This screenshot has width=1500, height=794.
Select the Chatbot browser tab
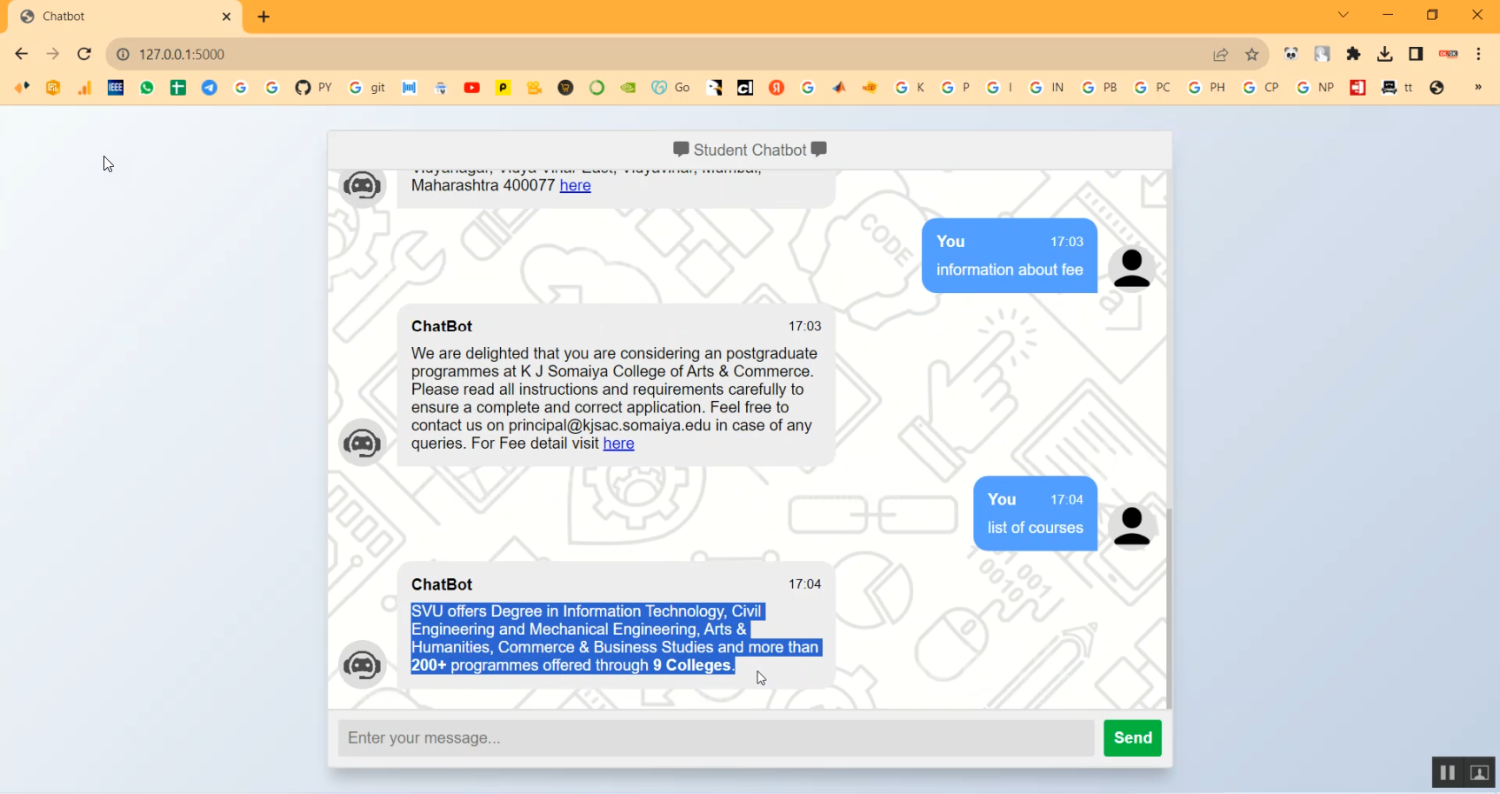click(123, 17)
